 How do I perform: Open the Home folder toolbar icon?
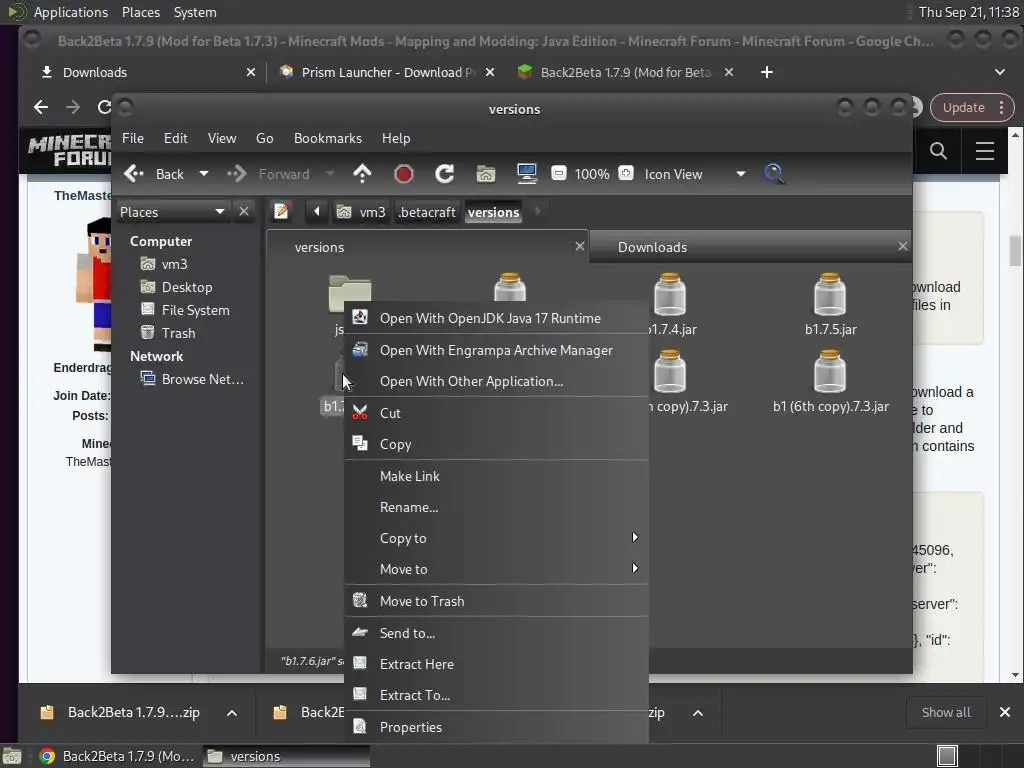point(485,174)
